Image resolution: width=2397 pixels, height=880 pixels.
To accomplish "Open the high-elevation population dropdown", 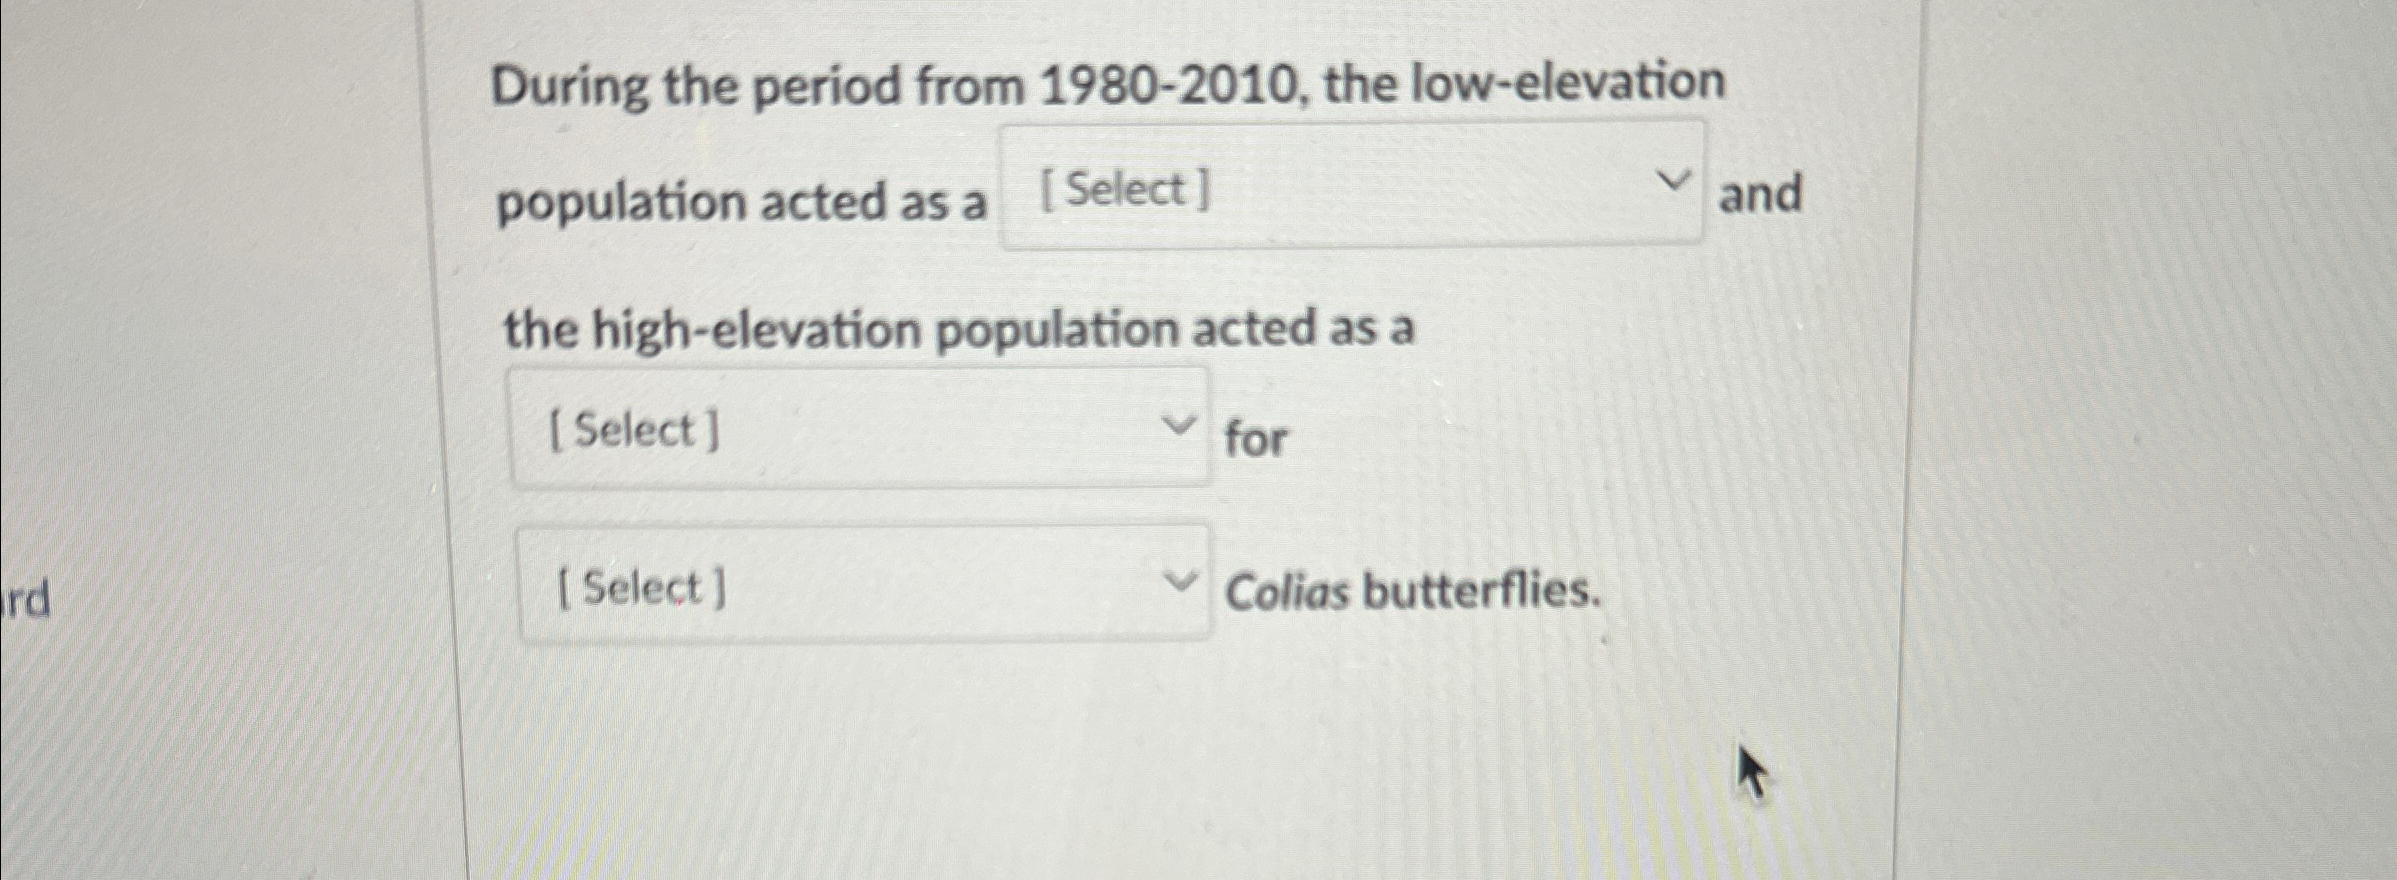I will click(x=860, y=428).
